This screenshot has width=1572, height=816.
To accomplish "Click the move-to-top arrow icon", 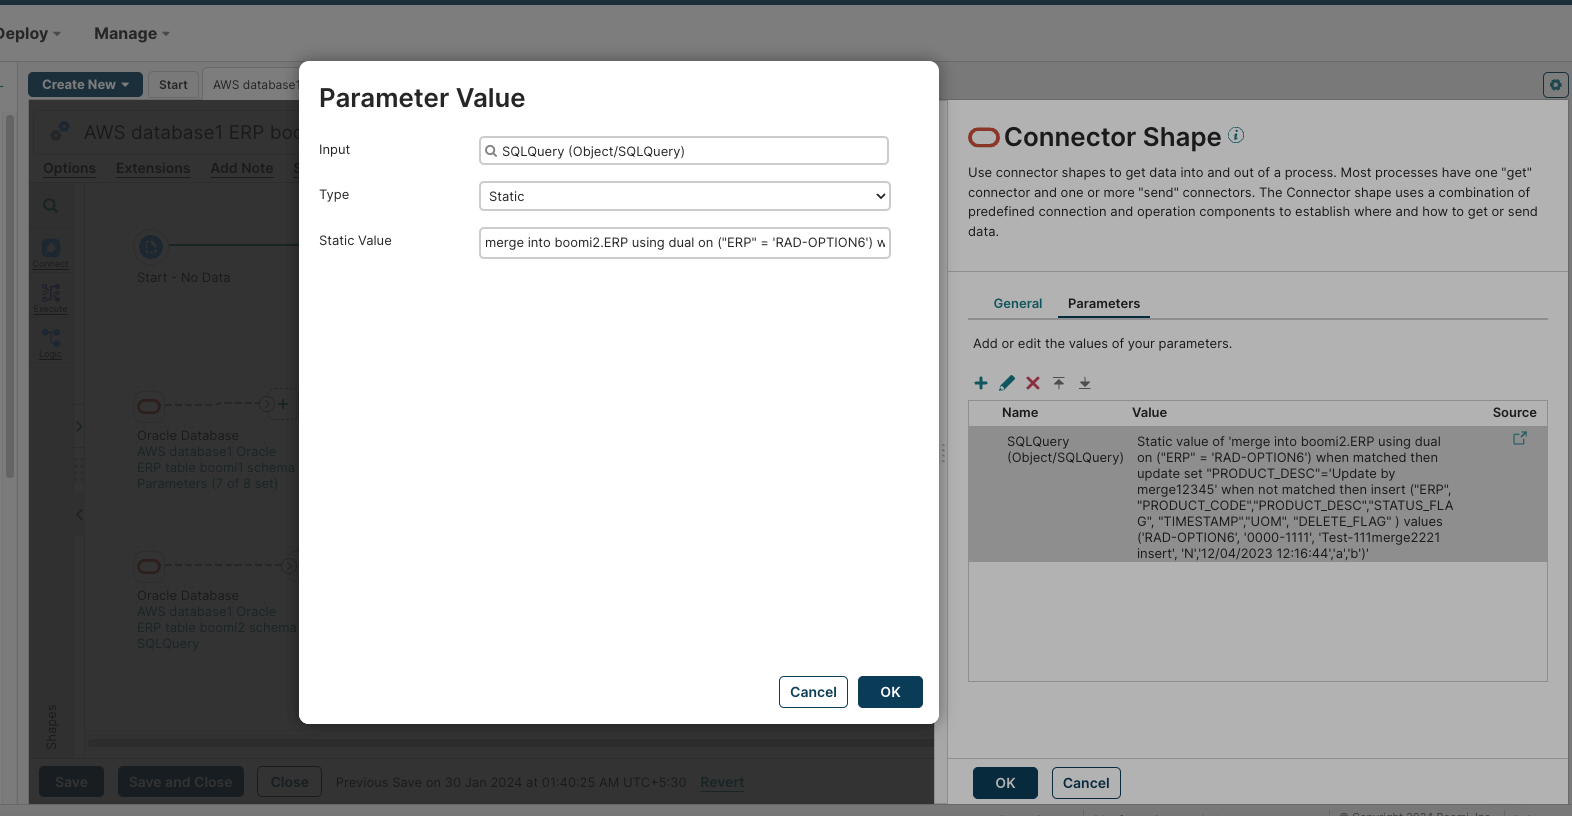I will 1059,383.
